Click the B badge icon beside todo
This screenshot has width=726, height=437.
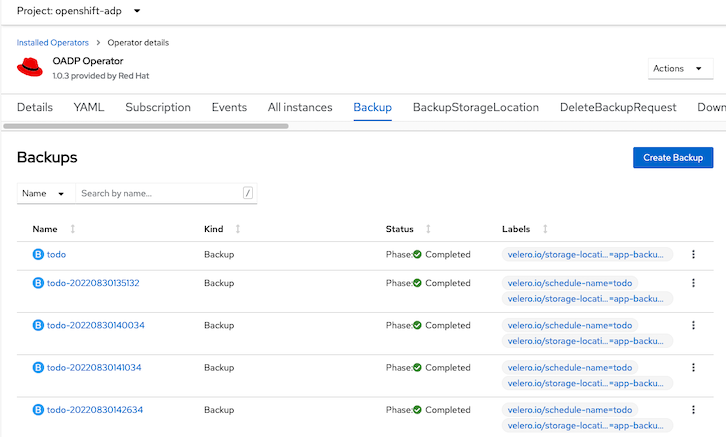click(x=38, y=254)
